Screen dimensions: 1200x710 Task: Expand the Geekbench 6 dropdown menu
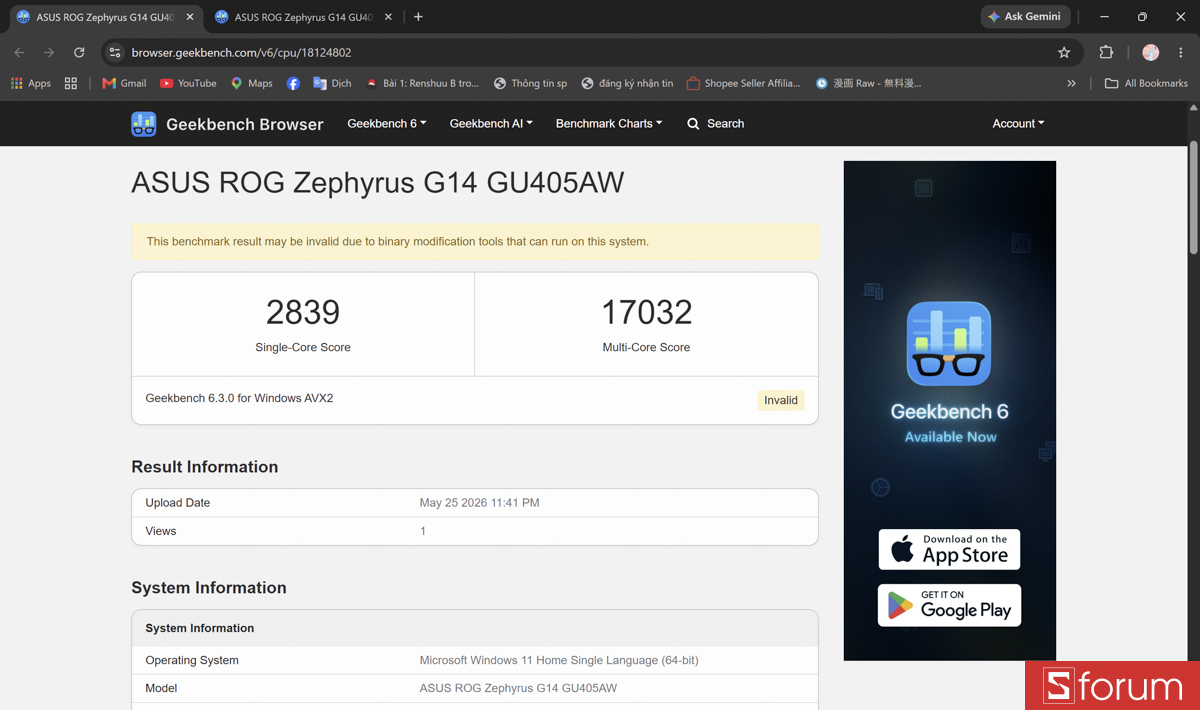[387, 124]
